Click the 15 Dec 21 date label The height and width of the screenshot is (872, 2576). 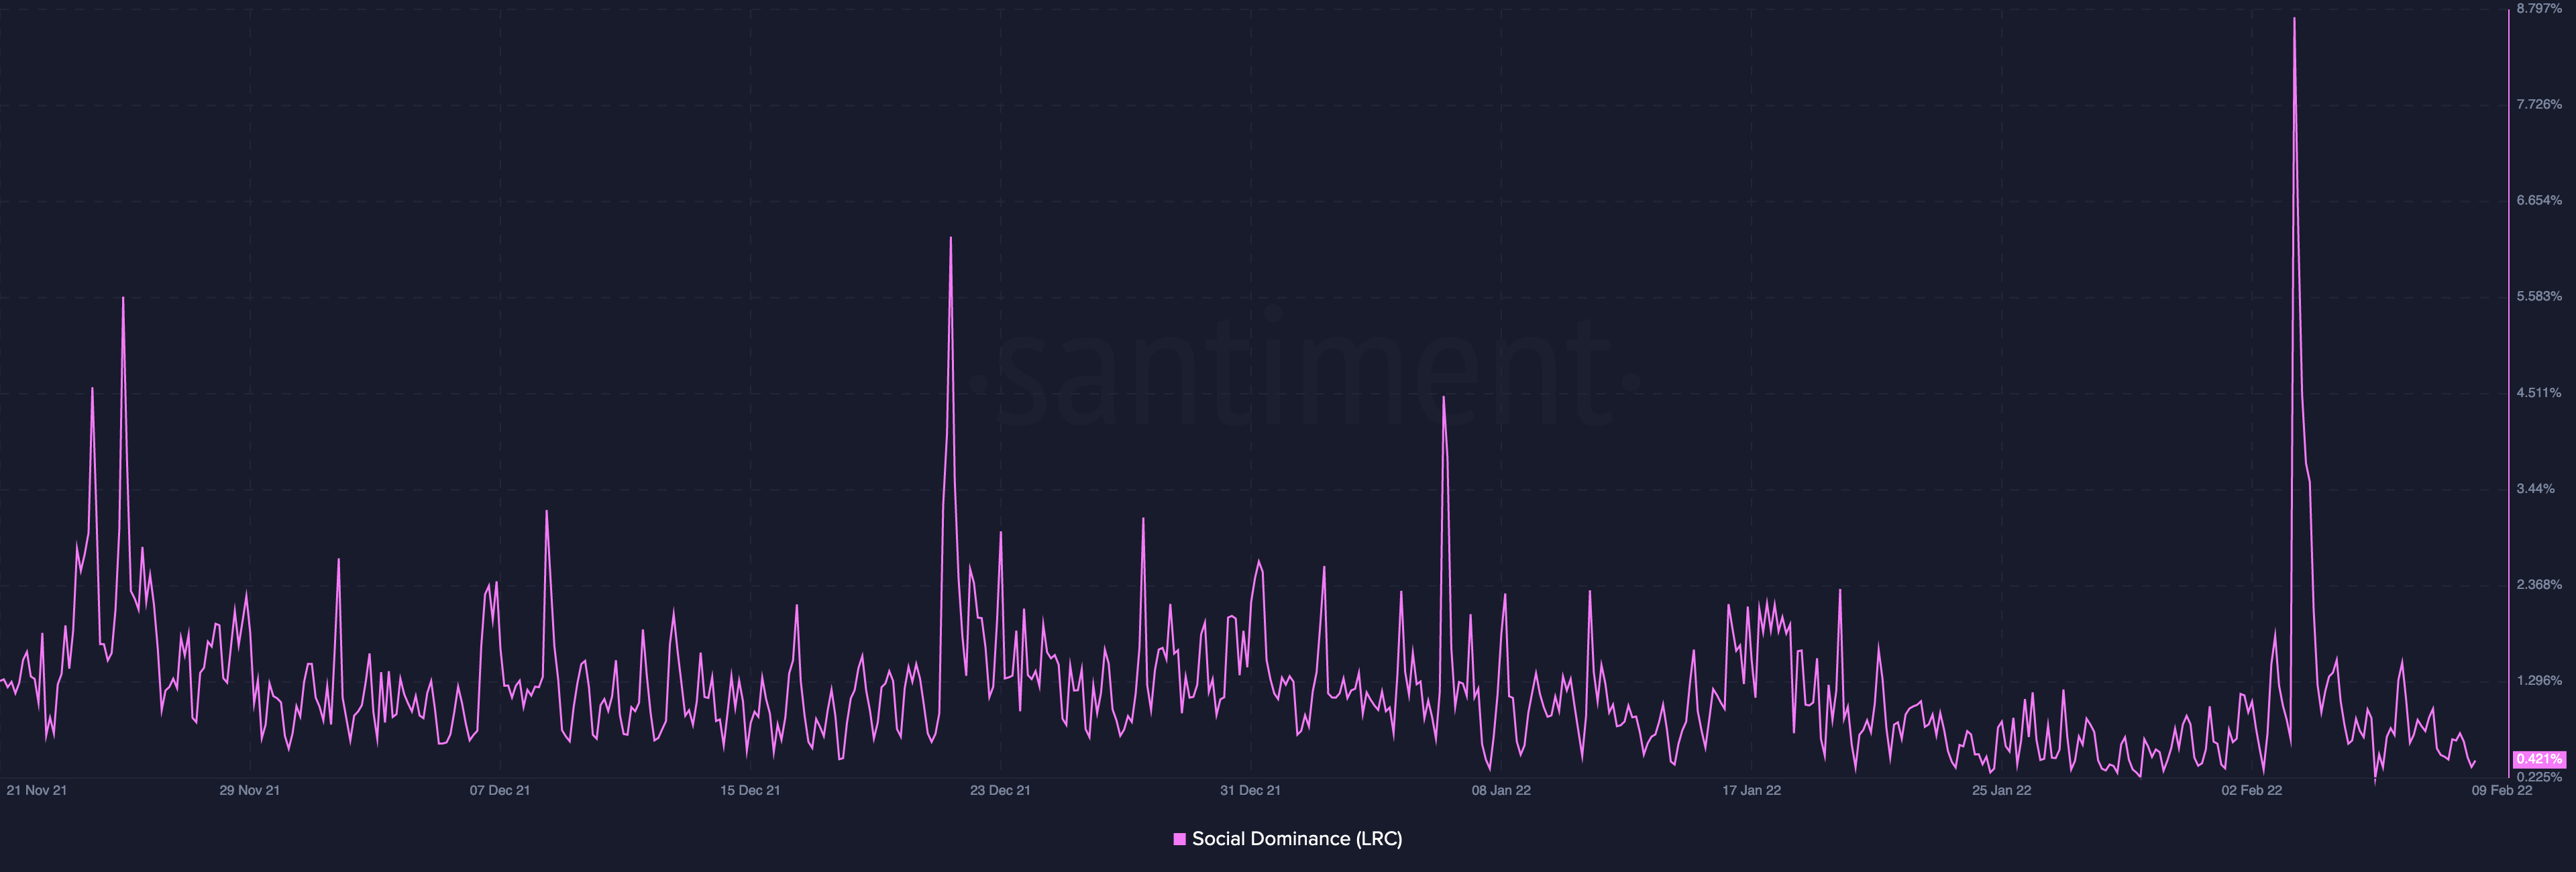pos(750,790)
